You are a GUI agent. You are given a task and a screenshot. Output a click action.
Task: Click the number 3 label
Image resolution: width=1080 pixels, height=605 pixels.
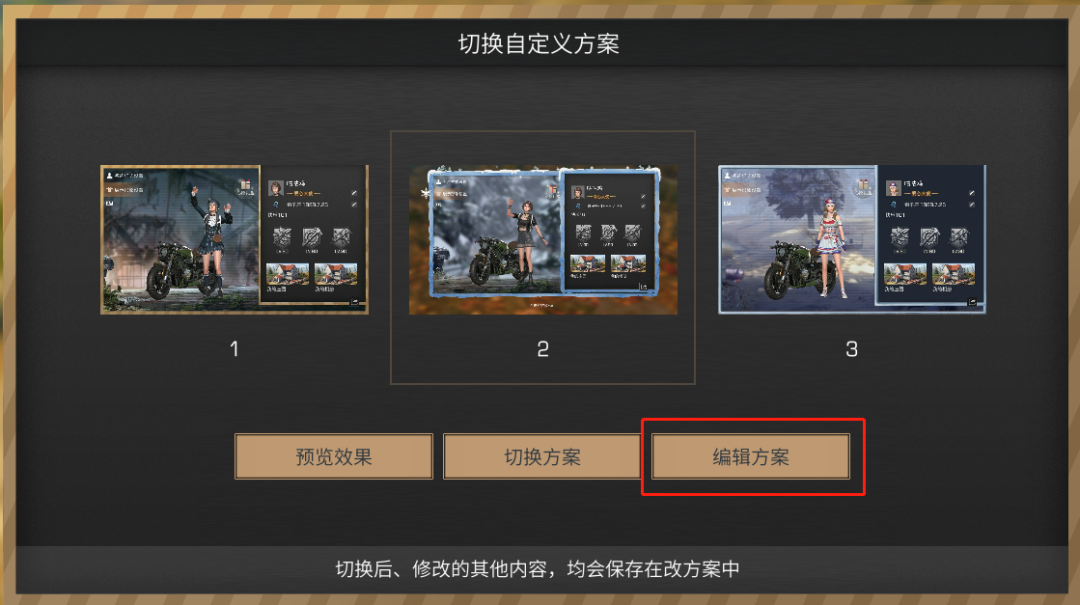pyautogui.click(x=852, y=349)
